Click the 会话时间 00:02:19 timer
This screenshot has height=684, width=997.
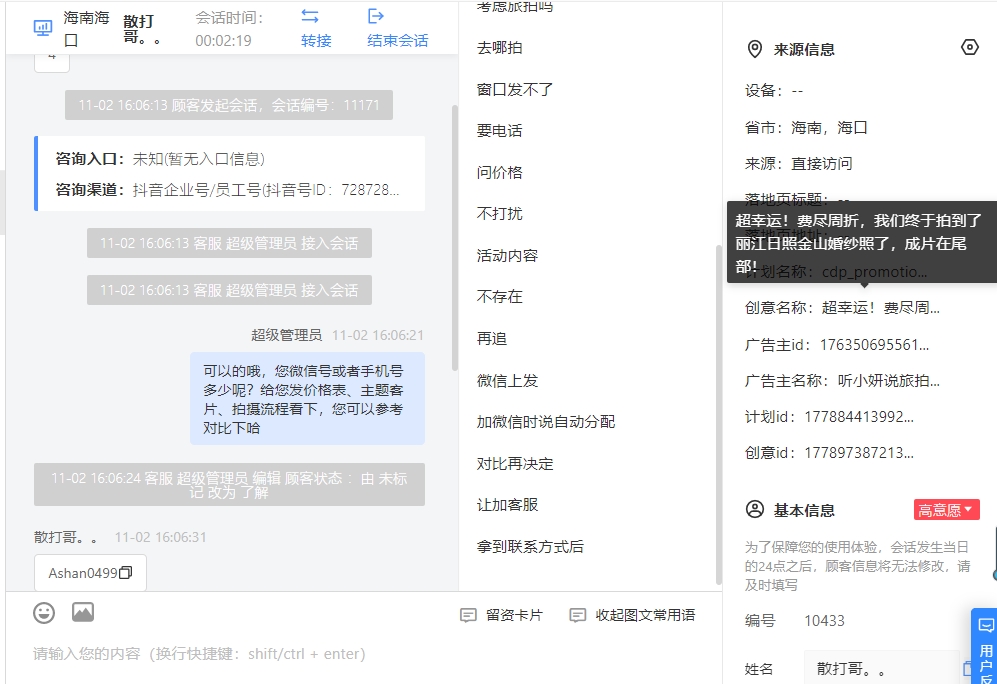[229, 29]
